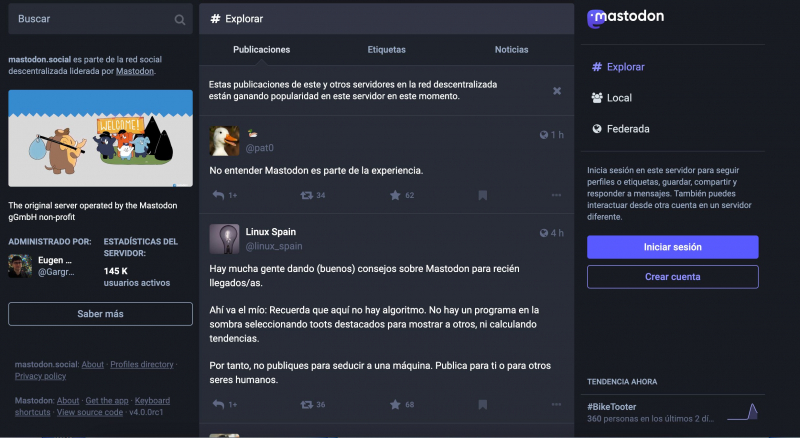Open the Profiles directory link
Screen dimensions: 800x438
click(x=142, y=364)
